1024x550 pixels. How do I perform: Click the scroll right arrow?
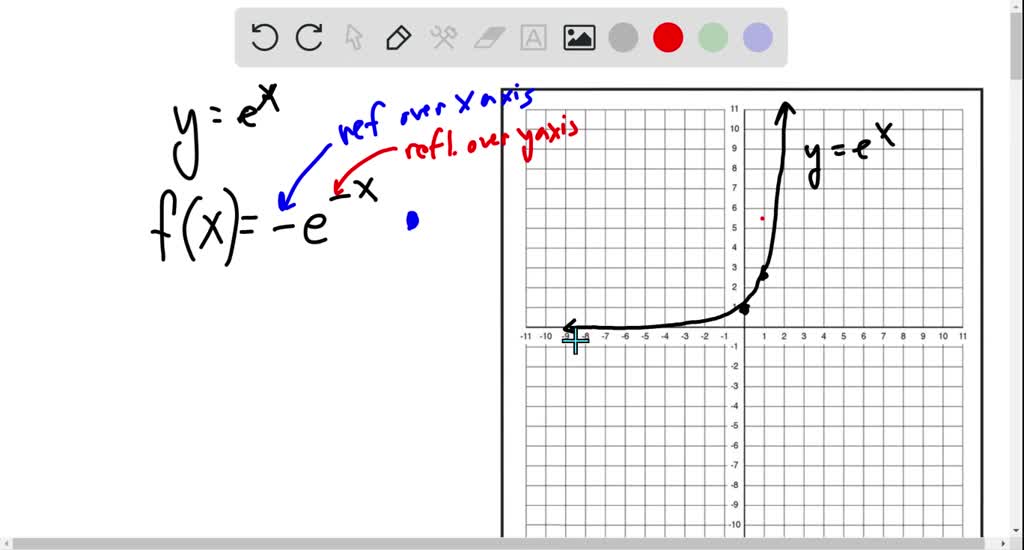coord(1004,543)
